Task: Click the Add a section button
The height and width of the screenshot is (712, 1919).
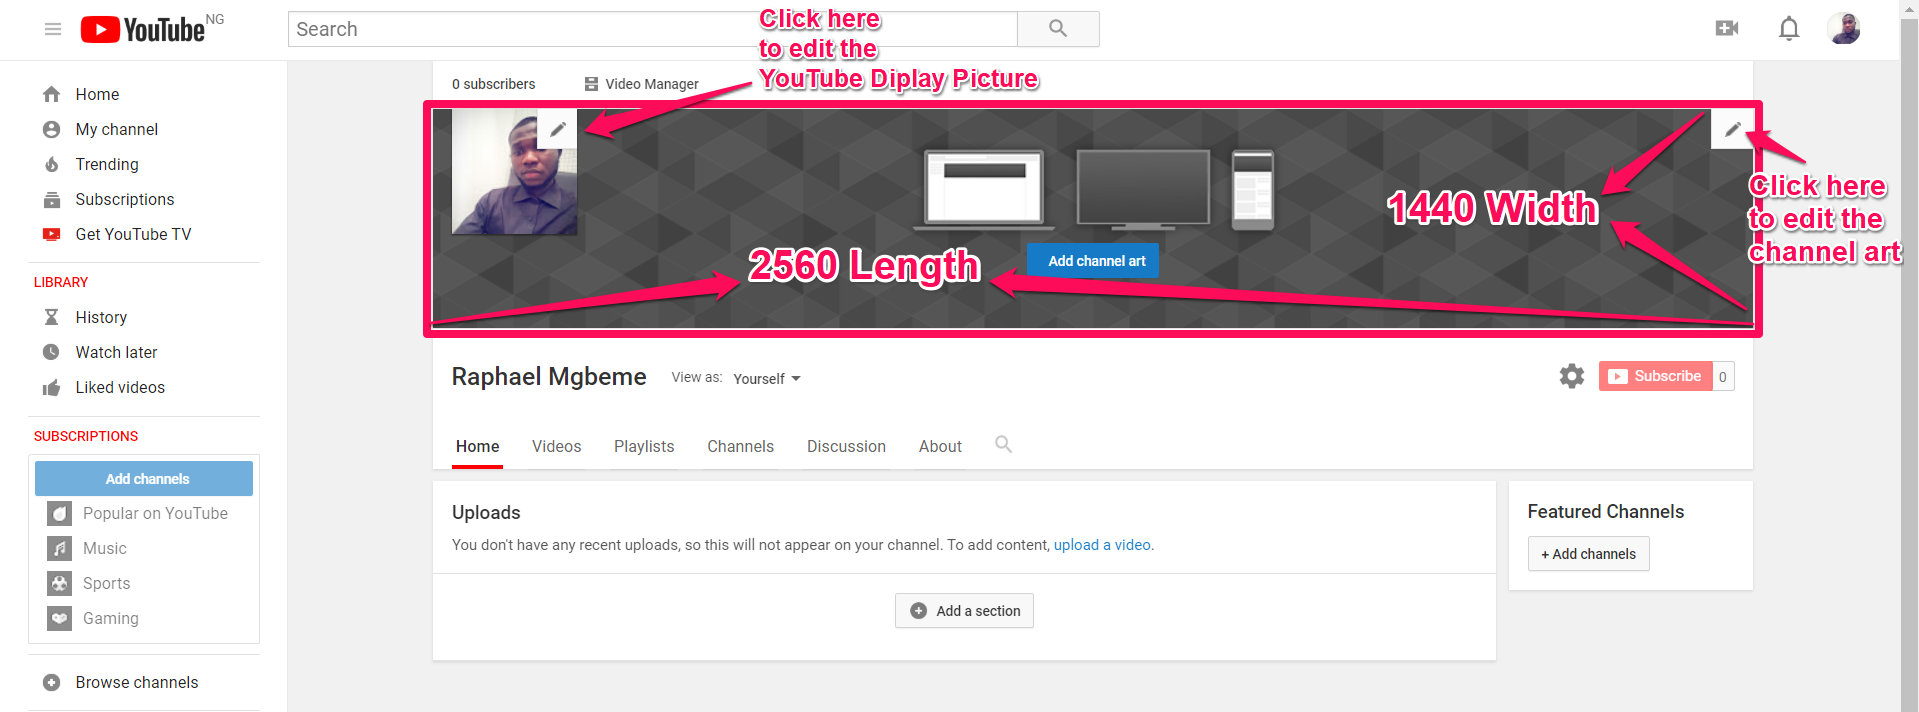Action: [x=964, y=611]
